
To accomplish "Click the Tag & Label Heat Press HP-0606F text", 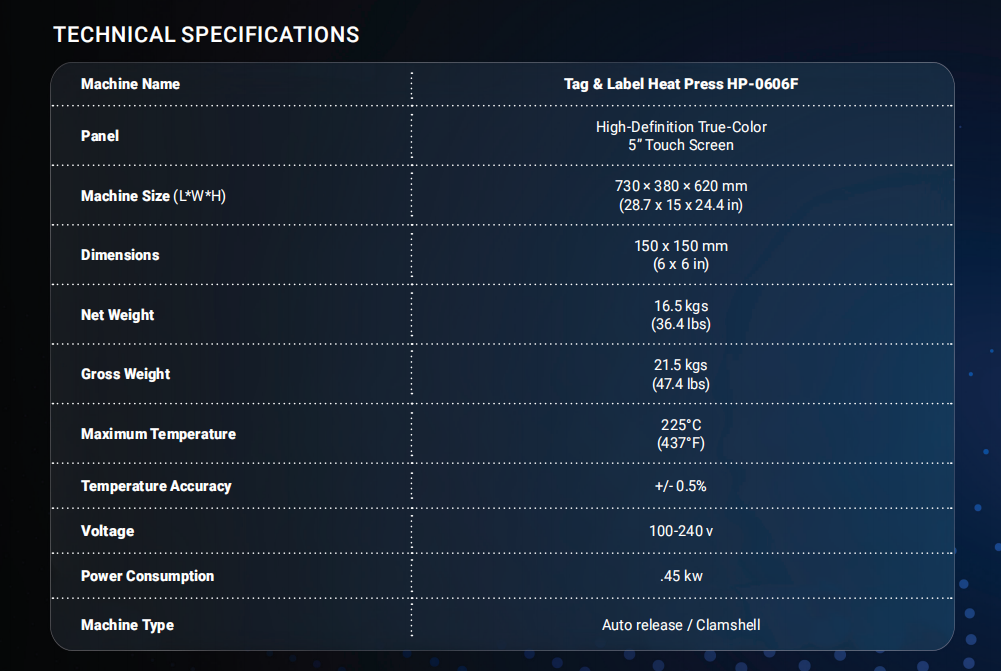I will pyautogui.click(x=681, y=84).
